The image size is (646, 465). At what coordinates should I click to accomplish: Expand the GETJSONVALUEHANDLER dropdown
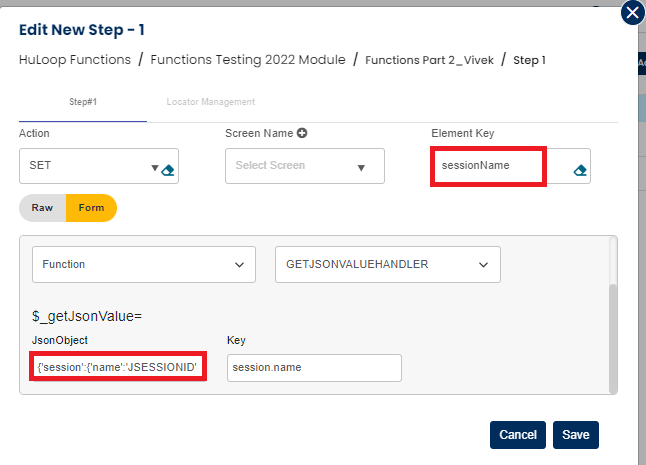387,265
